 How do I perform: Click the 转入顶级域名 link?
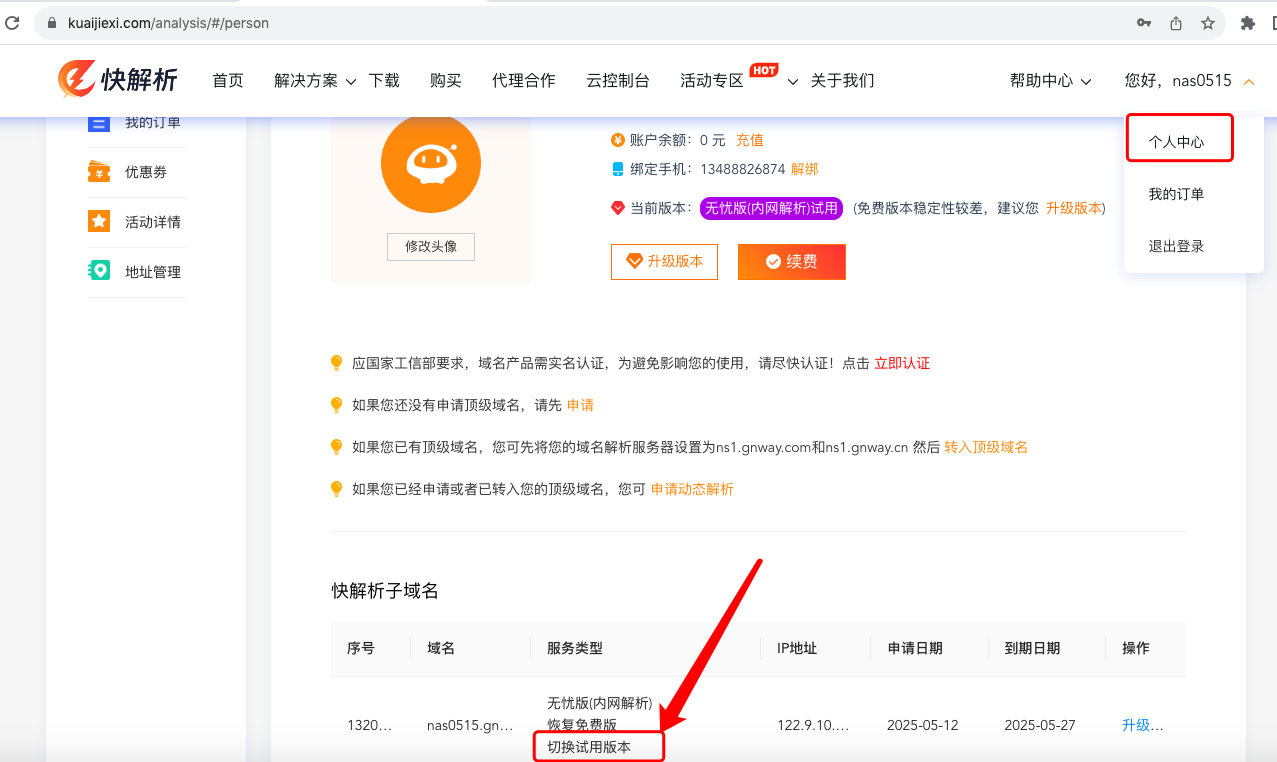click(x=986, y=447)
